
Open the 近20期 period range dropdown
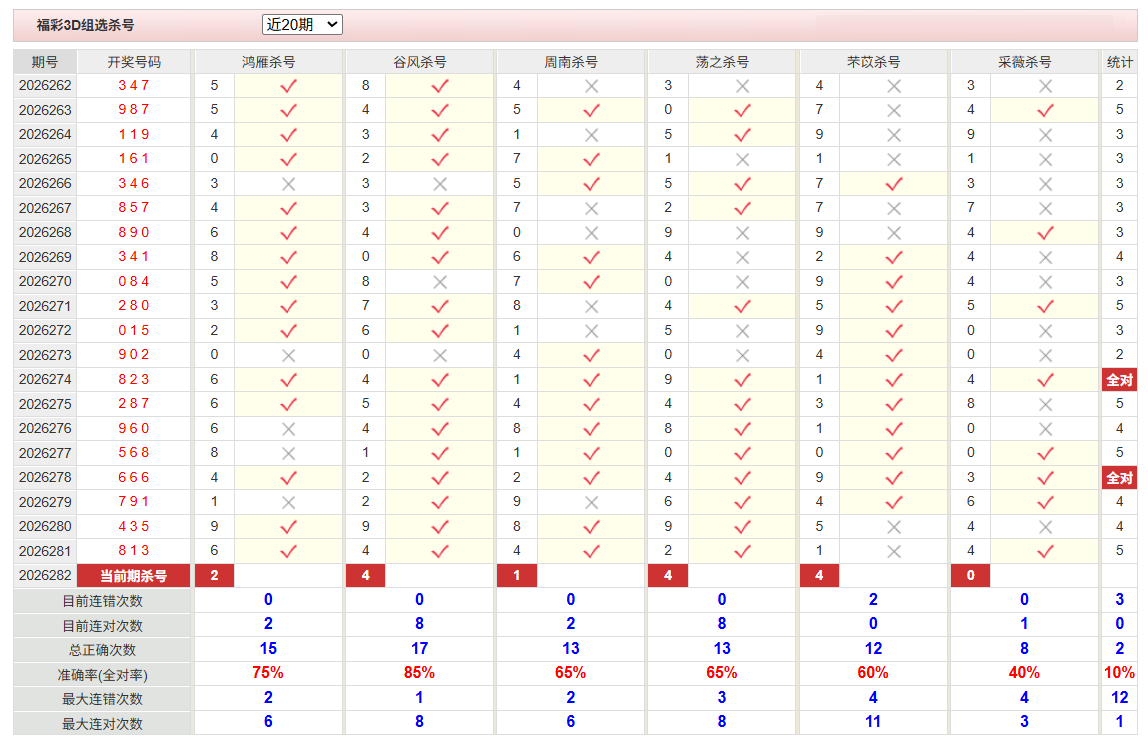[x=302, y=25]
